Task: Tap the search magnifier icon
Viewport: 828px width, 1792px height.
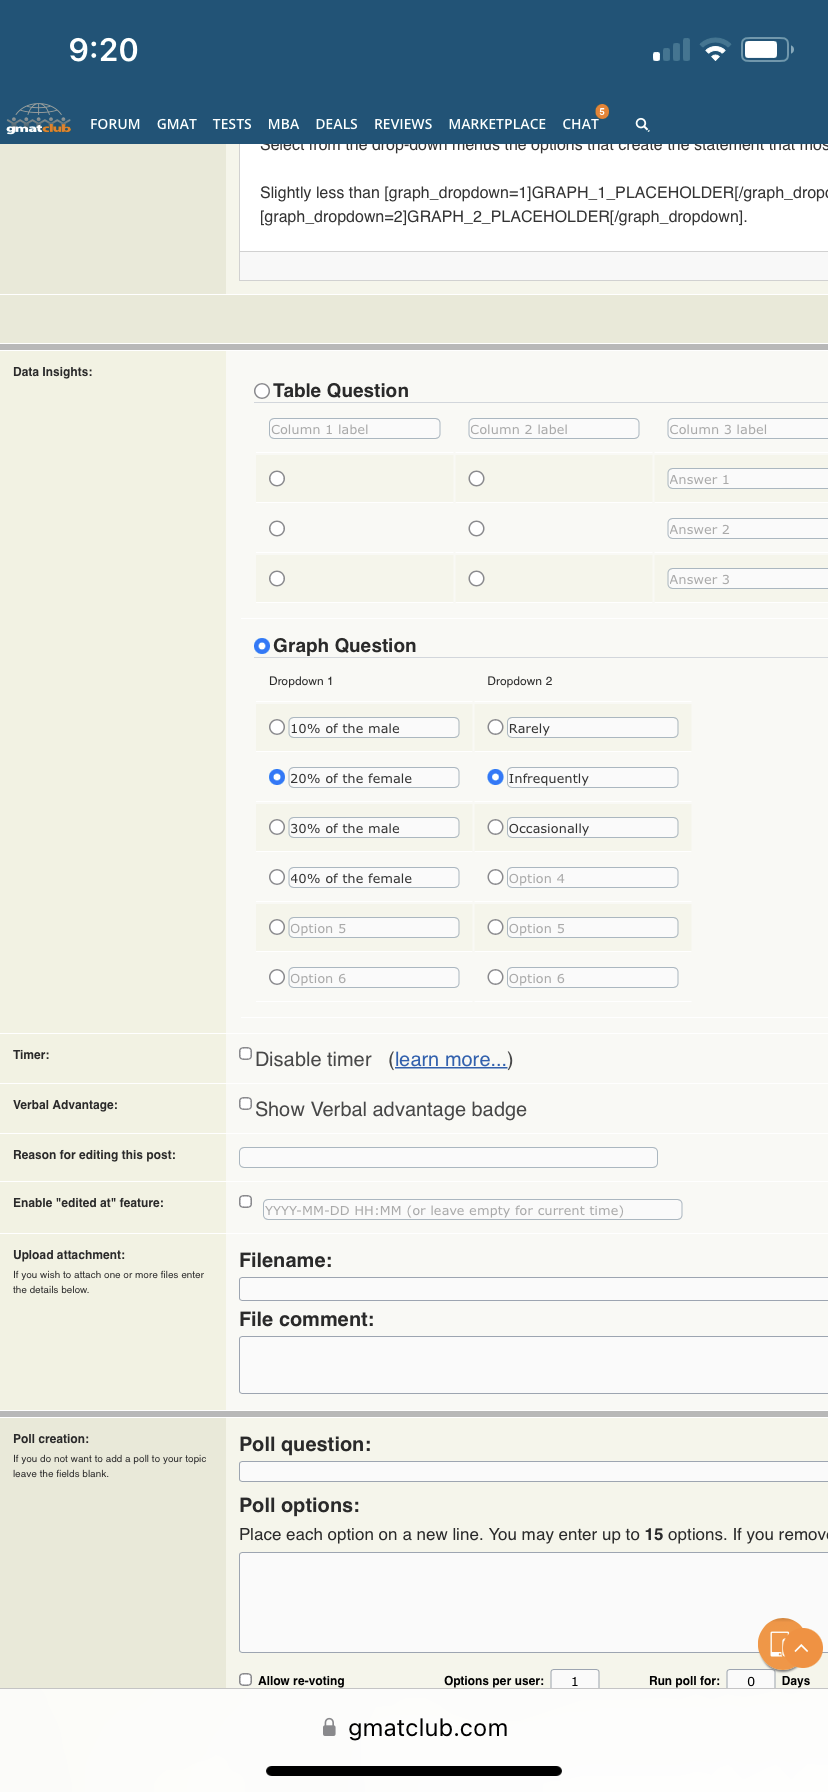Action: pyautogui.click(x=642, y=125)
